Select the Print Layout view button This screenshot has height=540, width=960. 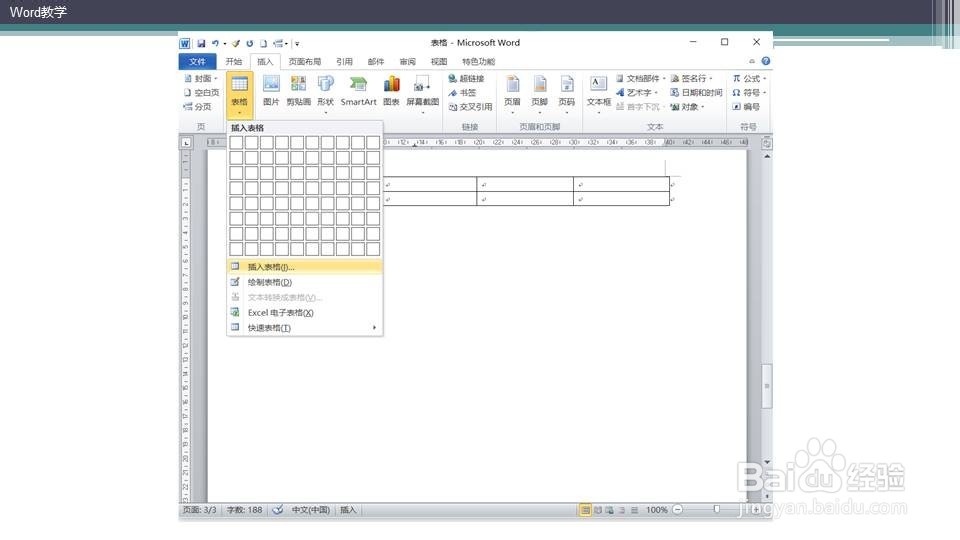click(585, 509)
